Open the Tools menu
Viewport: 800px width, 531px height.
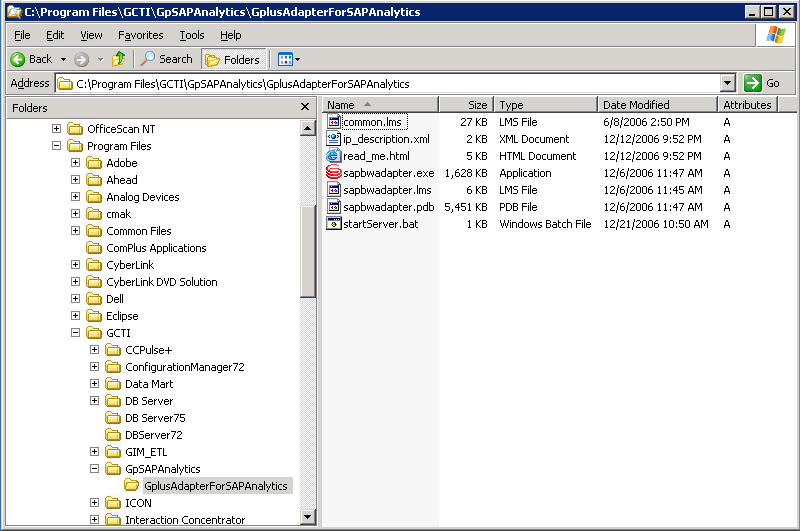pos(191,35)
